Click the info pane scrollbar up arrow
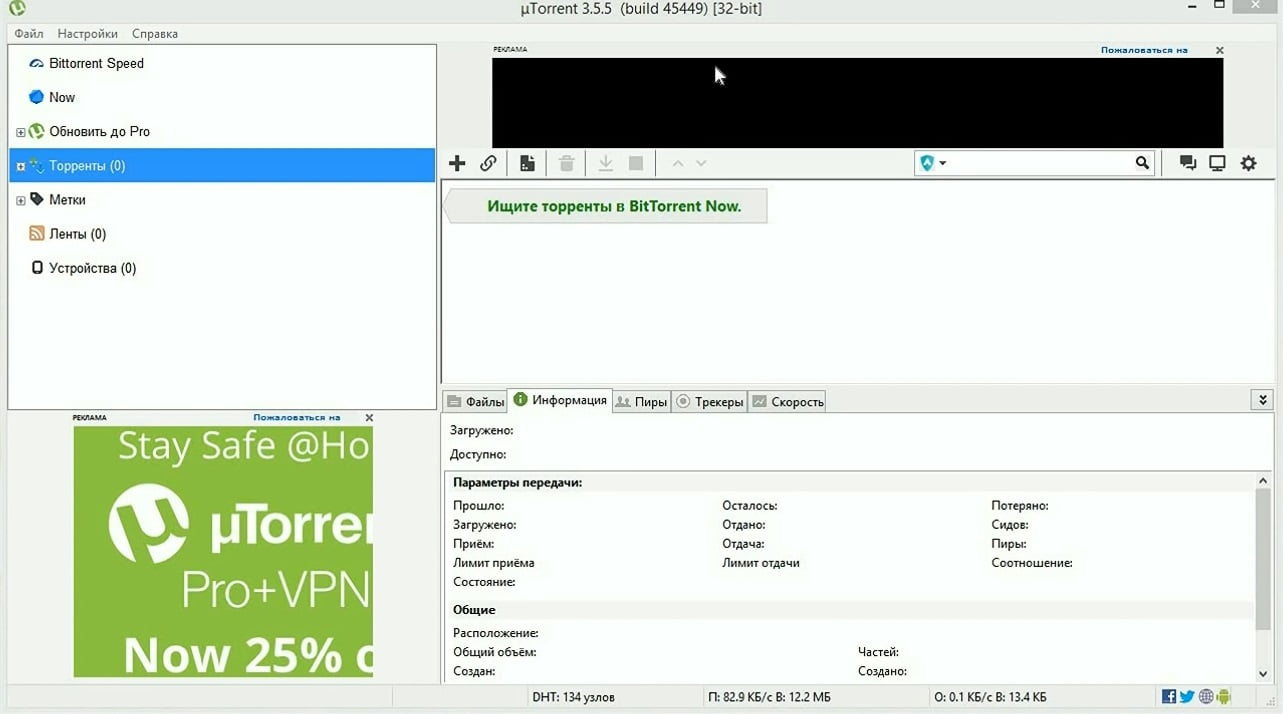The height and width of the screenshot is (714, 1283). click(1263, 481)
